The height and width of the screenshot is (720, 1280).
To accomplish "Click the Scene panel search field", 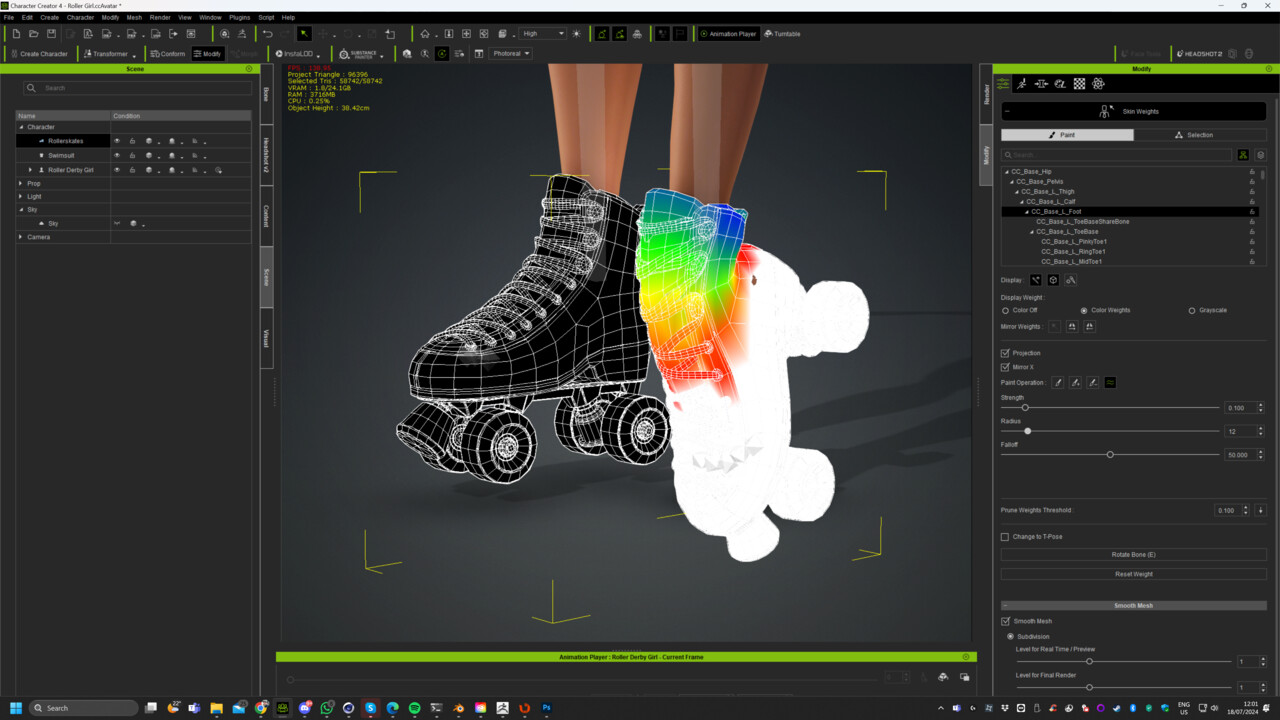I will (137, 88).
